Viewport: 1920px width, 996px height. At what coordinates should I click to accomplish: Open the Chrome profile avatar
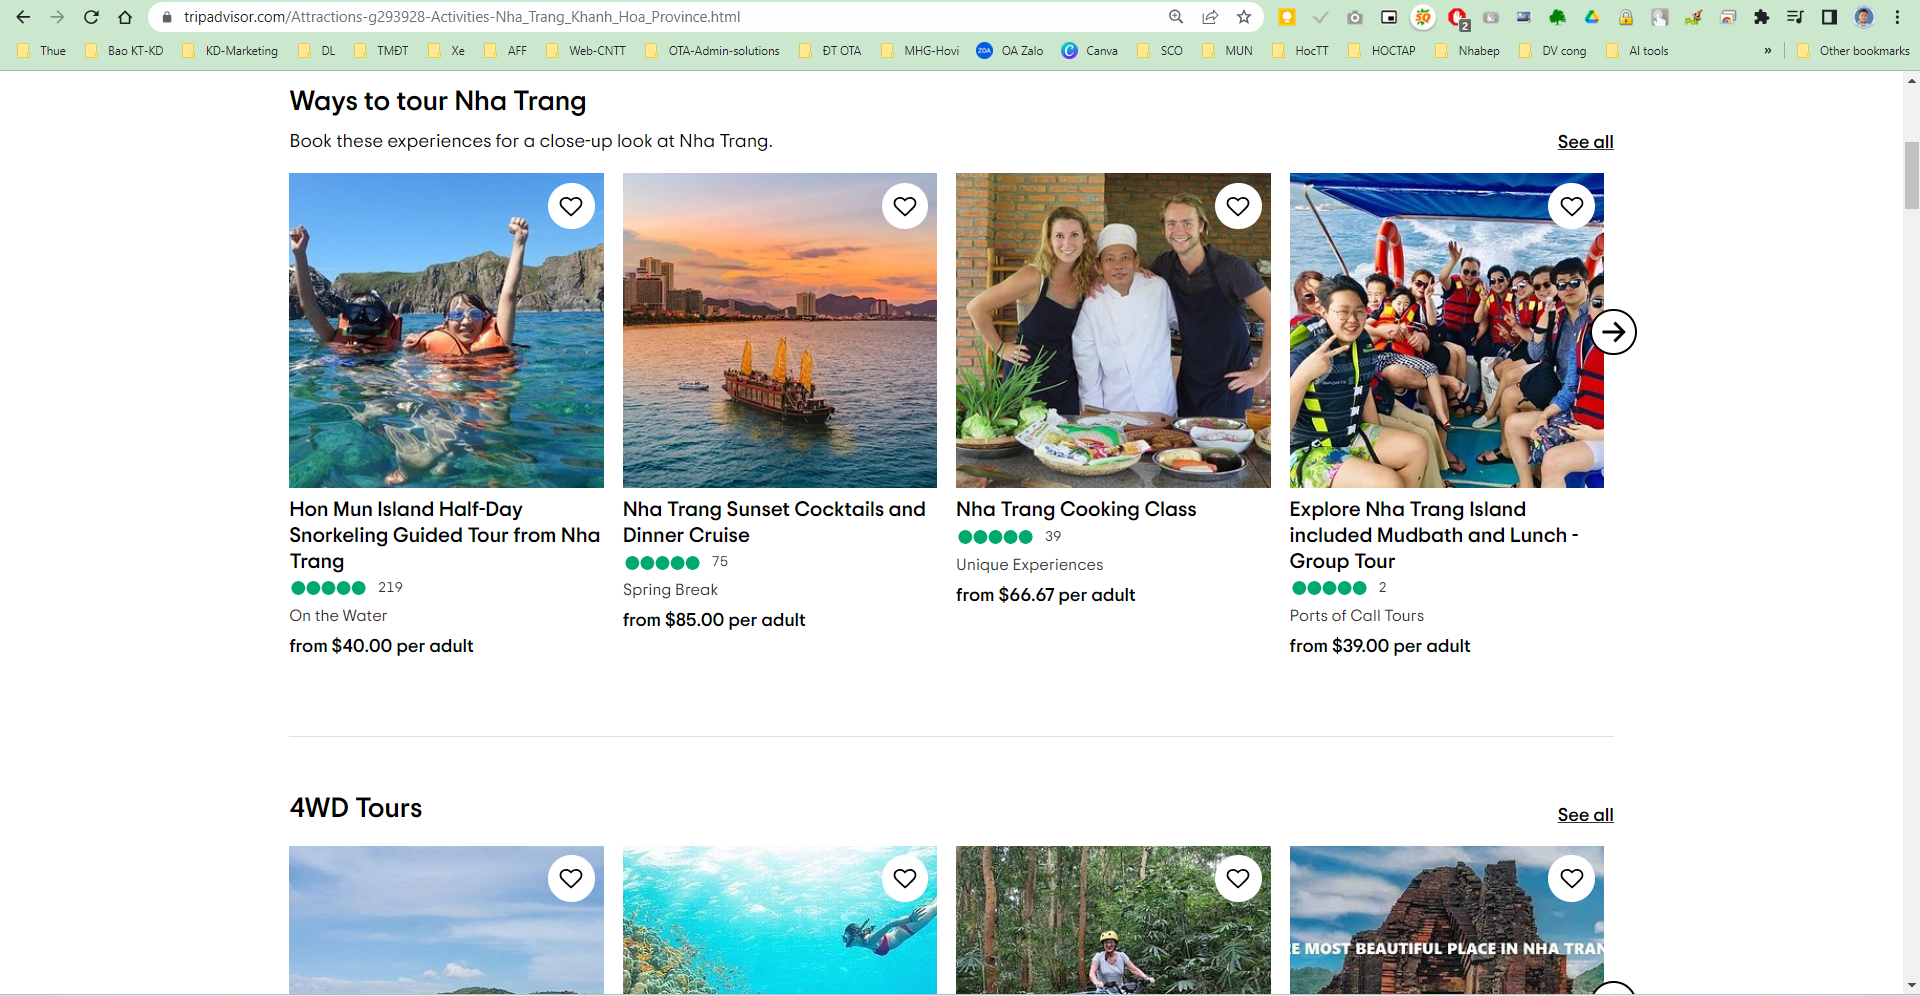pyautogui.click(x=1864, y=17)
